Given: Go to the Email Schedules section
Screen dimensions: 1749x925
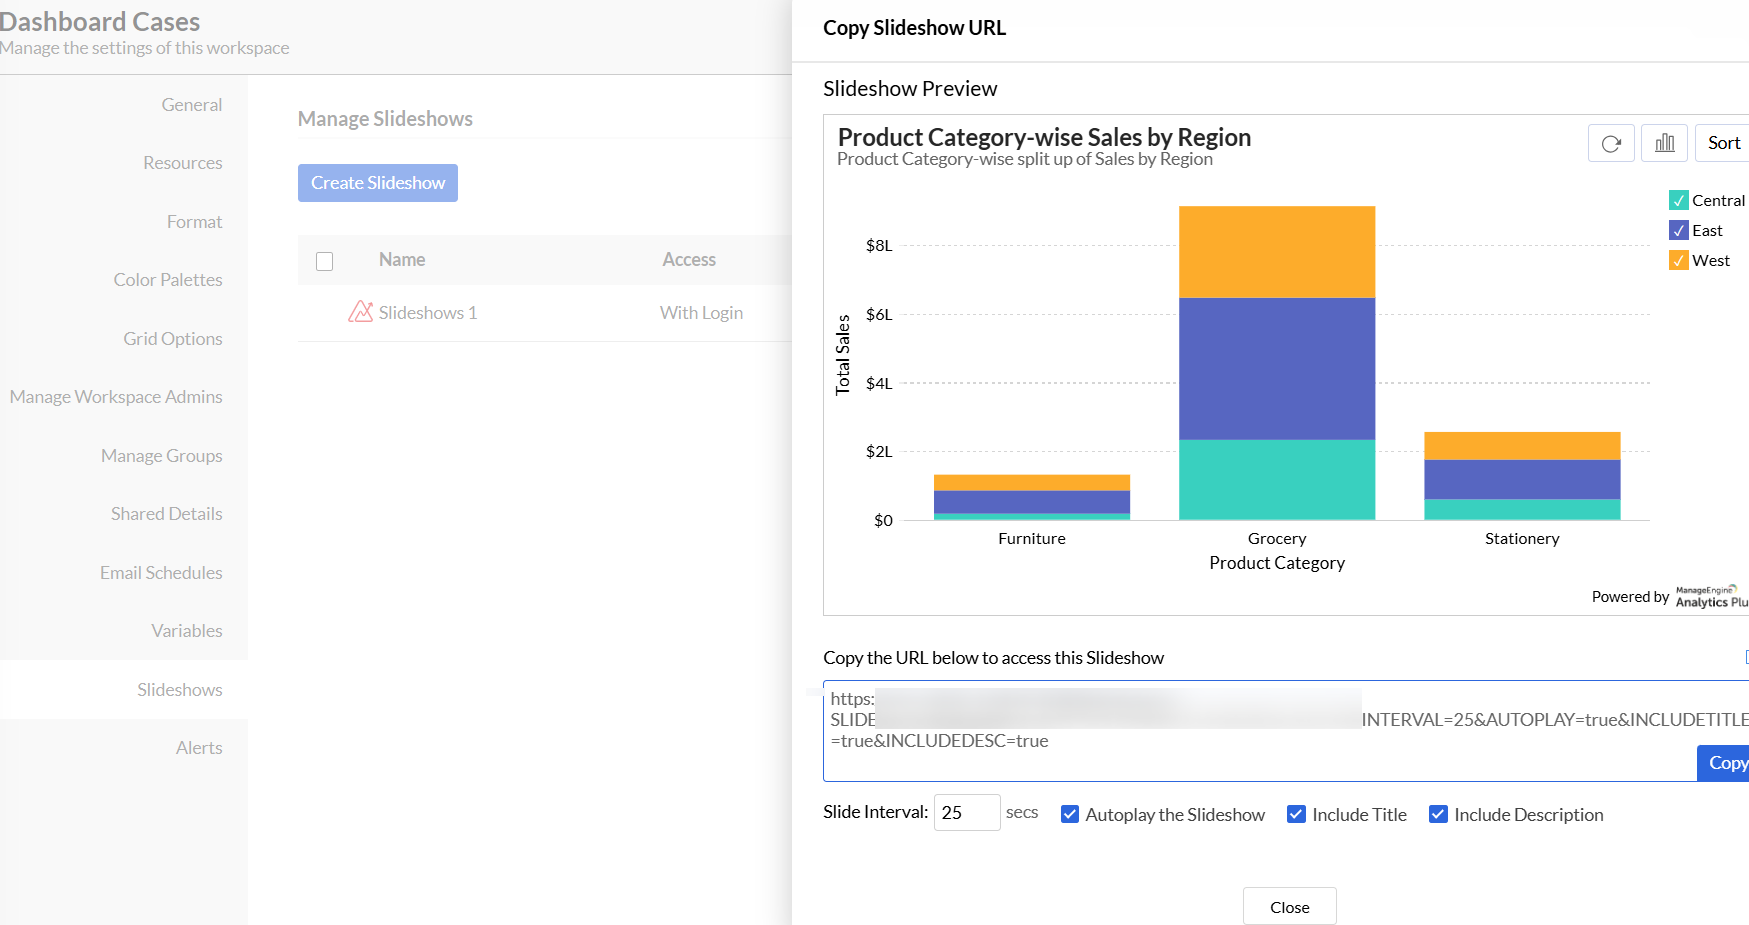Looking at the screenshot, I should tap(161, 573).
